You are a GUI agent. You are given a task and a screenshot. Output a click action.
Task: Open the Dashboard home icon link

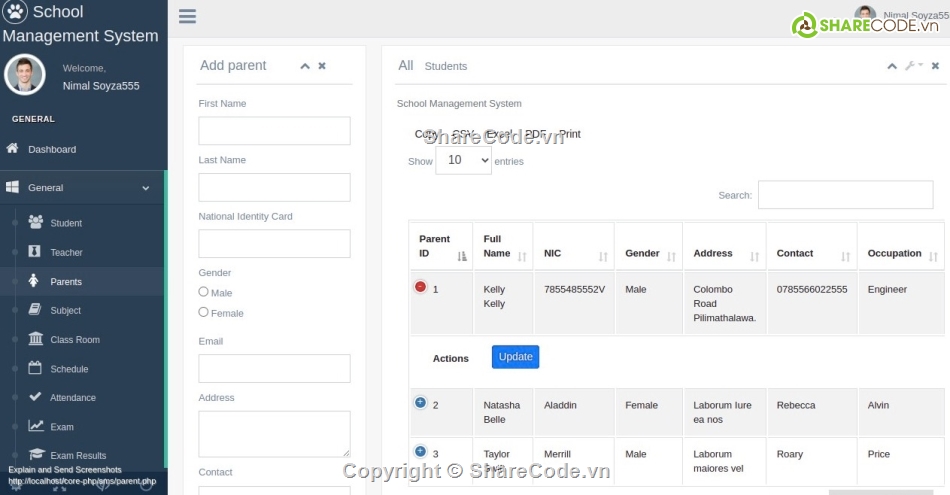coord(13,149)
